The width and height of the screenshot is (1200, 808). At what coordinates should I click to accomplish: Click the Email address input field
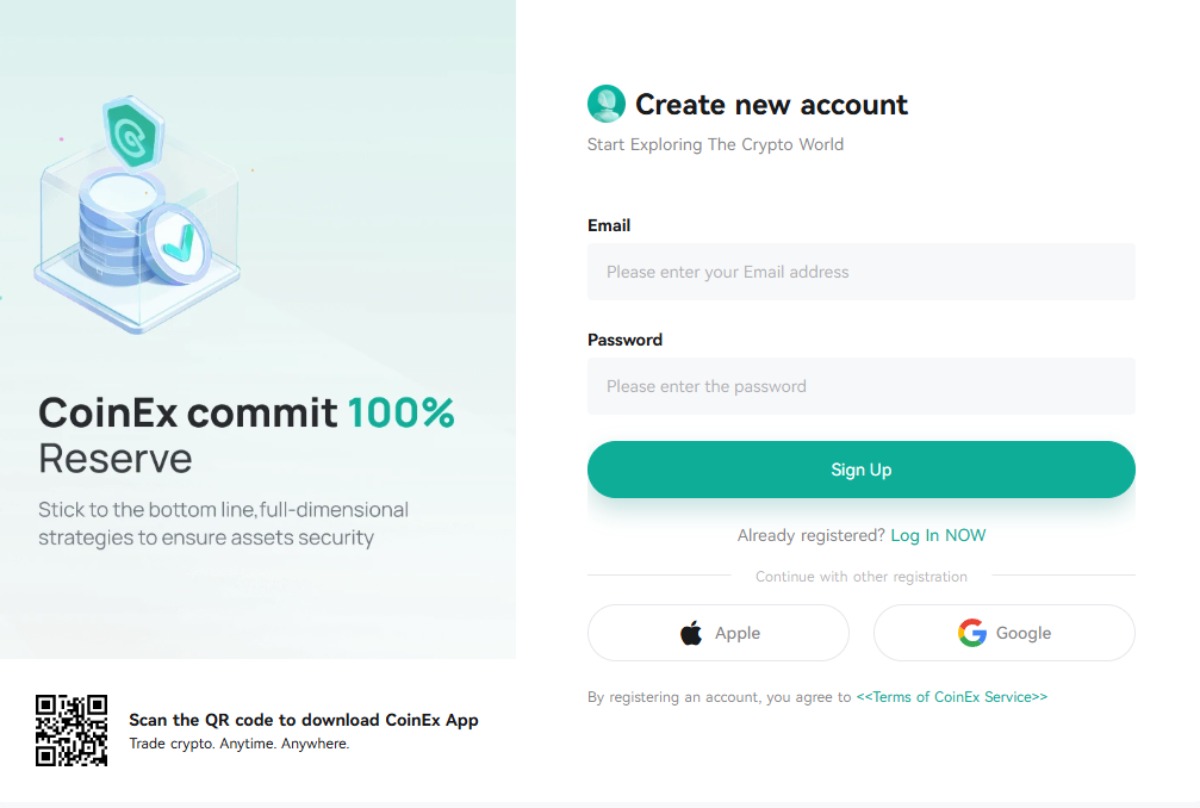click(x=861, y=271)
